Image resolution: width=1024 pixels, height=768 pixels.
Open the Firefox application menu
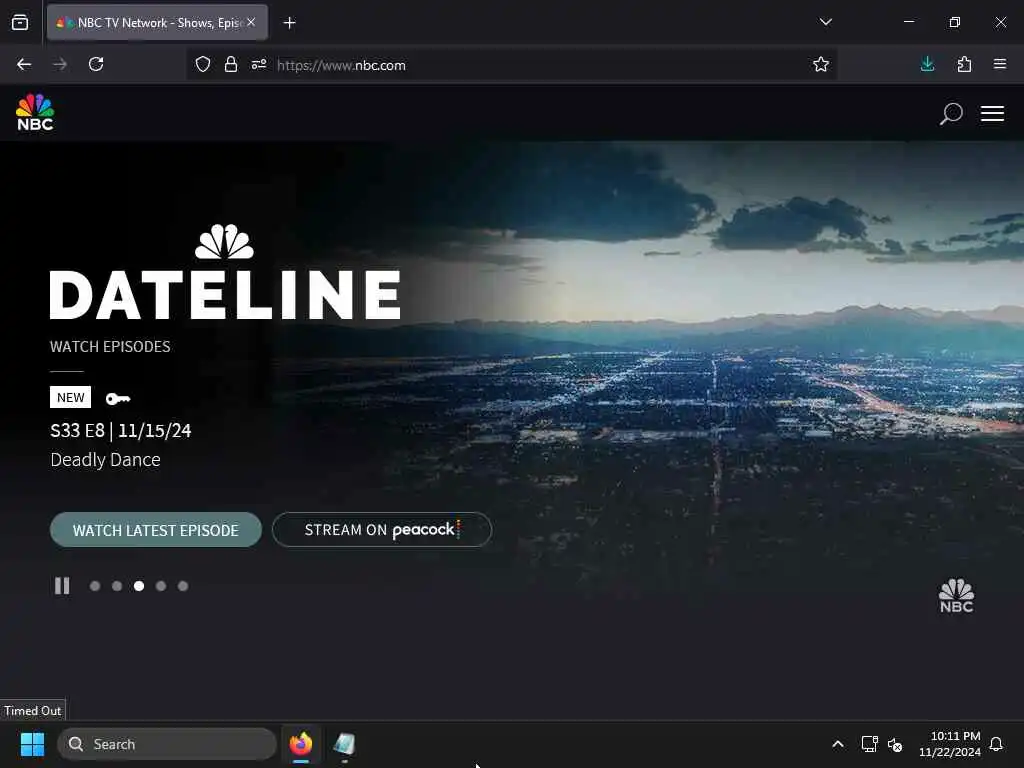point(1000,64)
